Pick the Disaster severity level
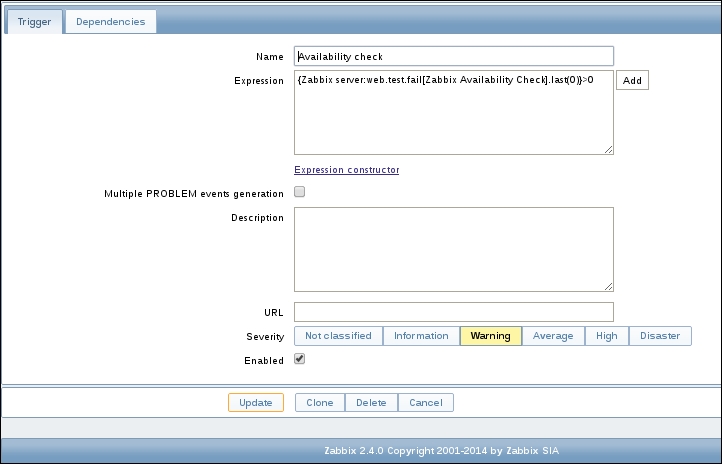 (x=660, y=336)
